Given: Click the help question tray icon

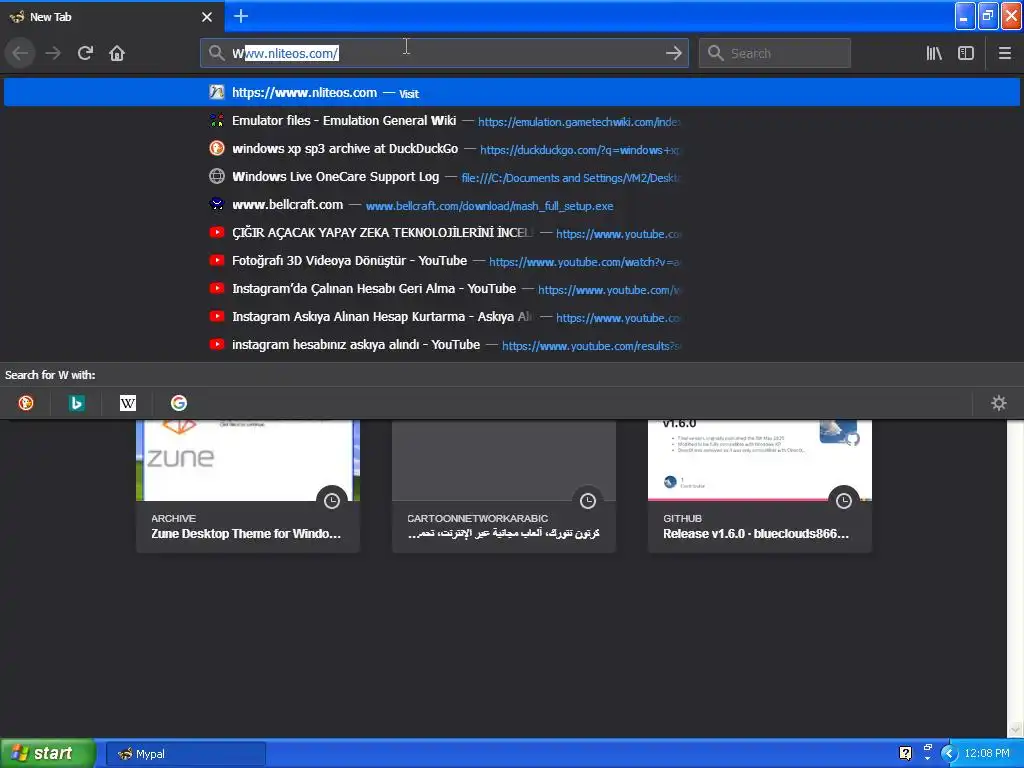Looking at the screenshot, I should pyautogui.click(x=905, y=754).
